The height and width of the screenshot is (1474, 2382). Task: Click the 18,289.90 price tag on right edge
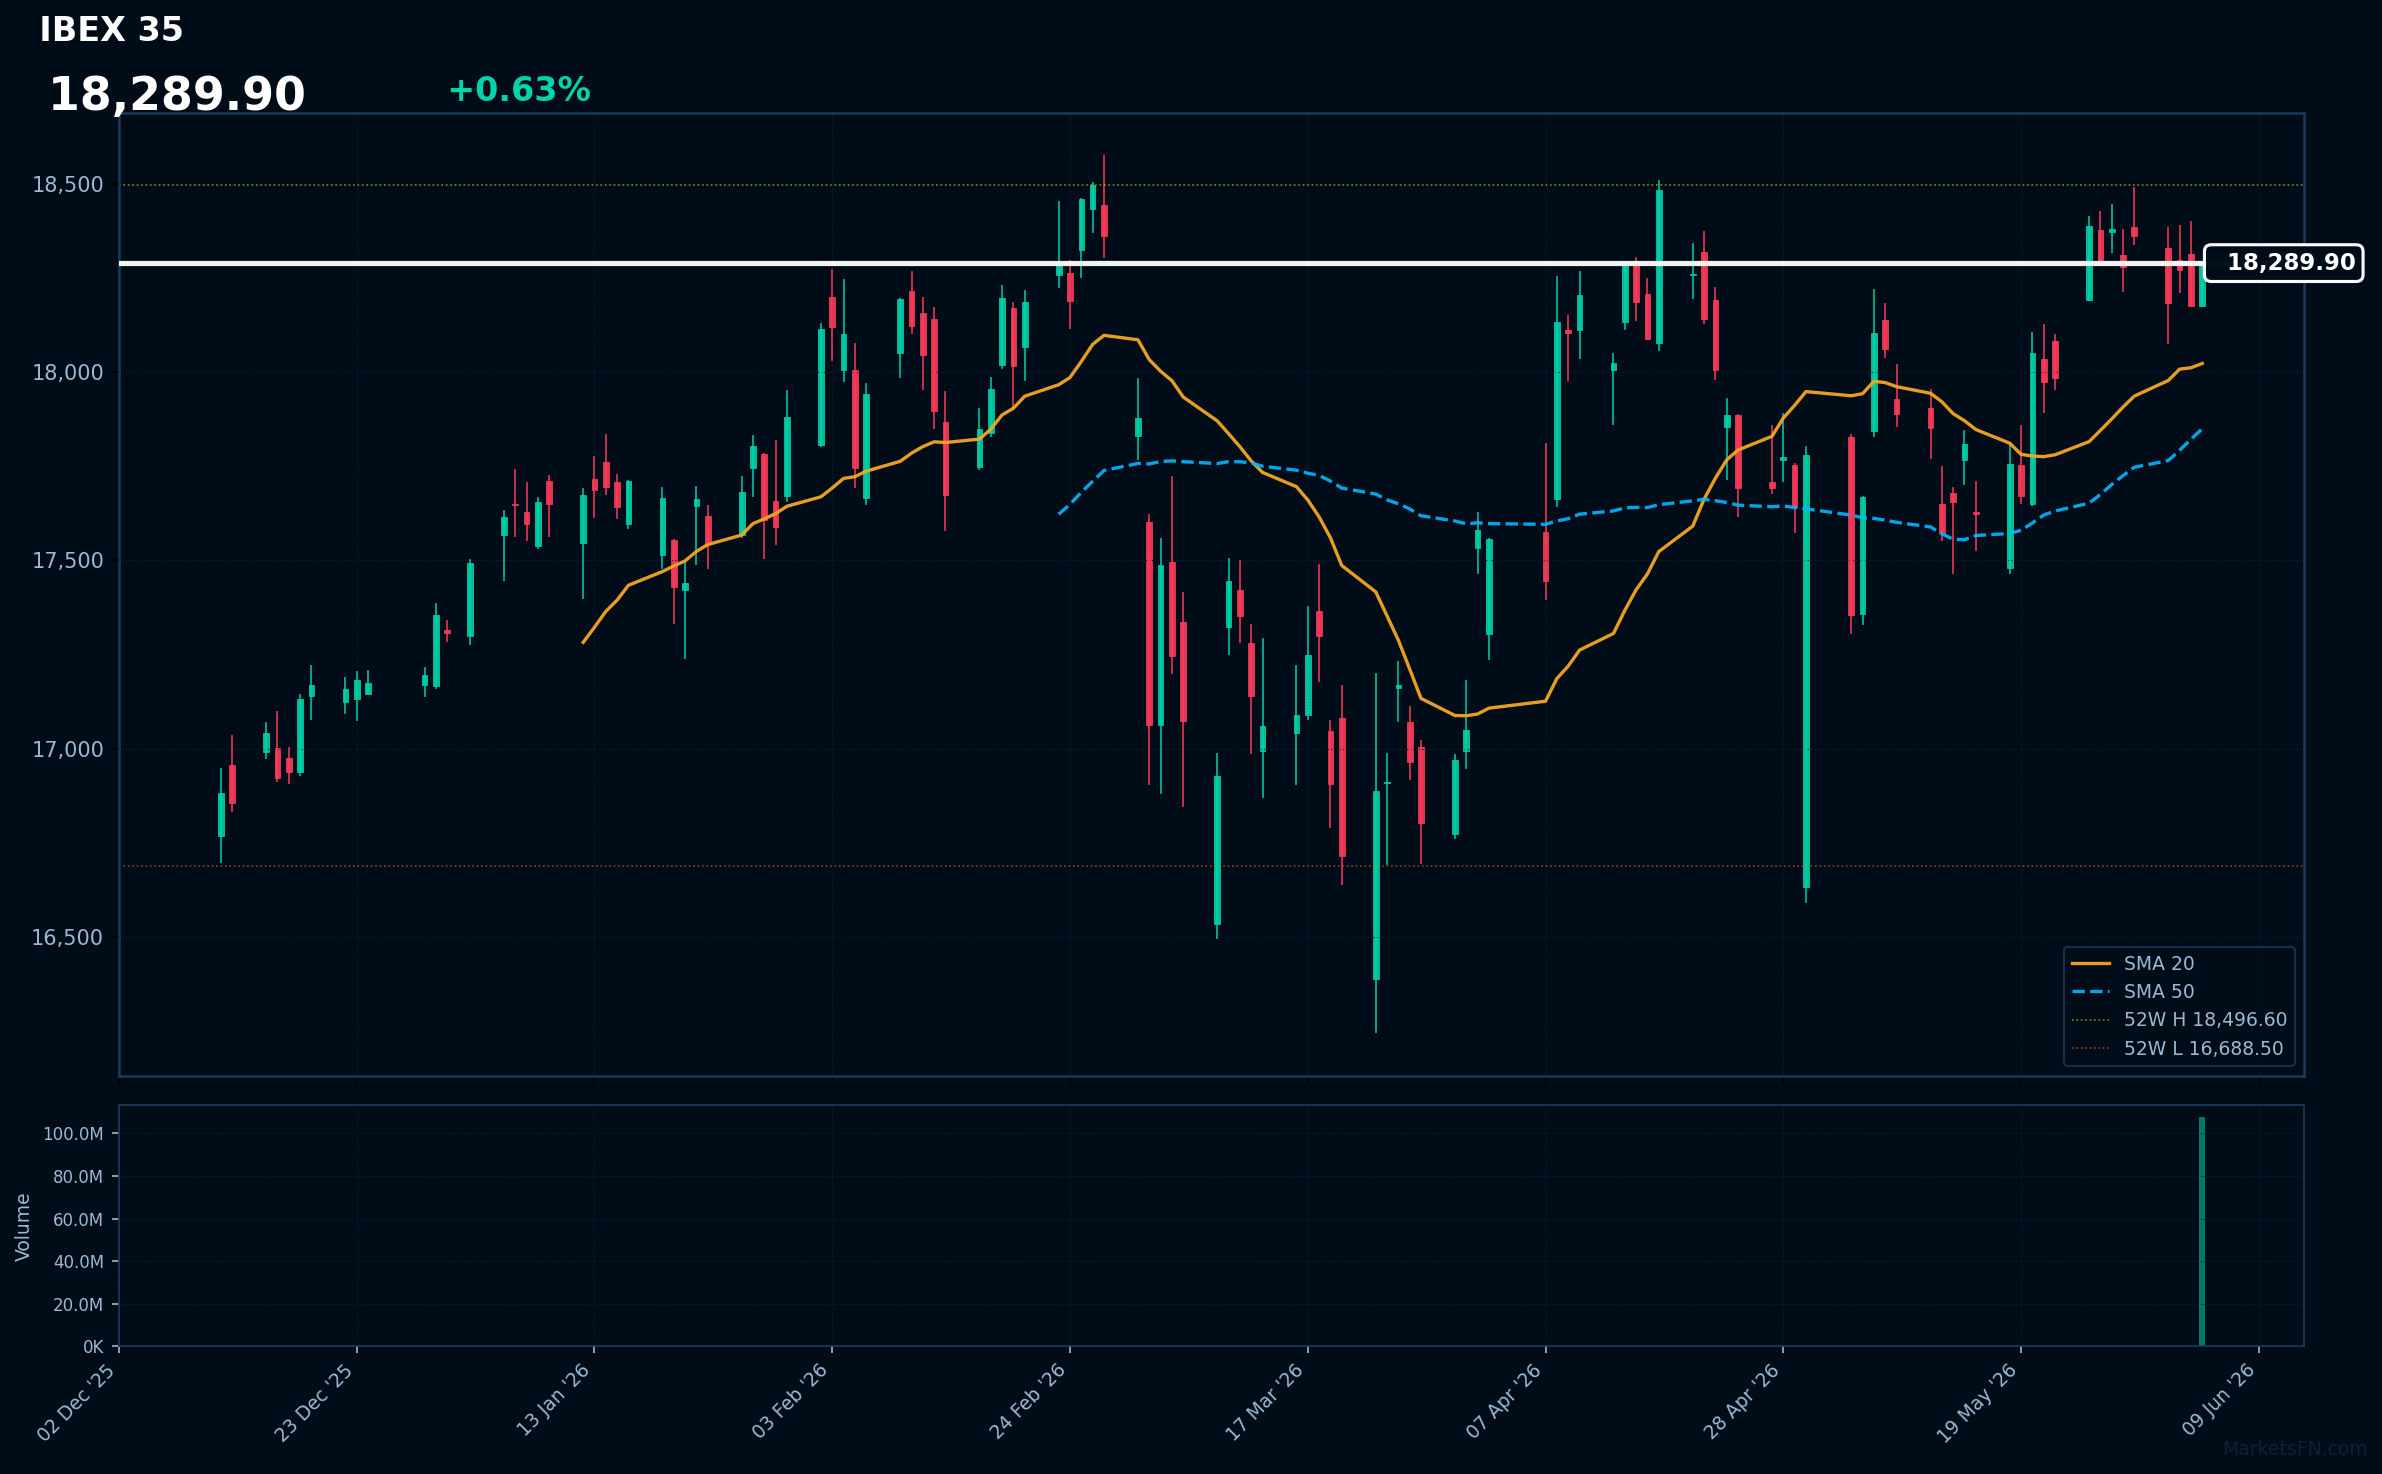2284,263
